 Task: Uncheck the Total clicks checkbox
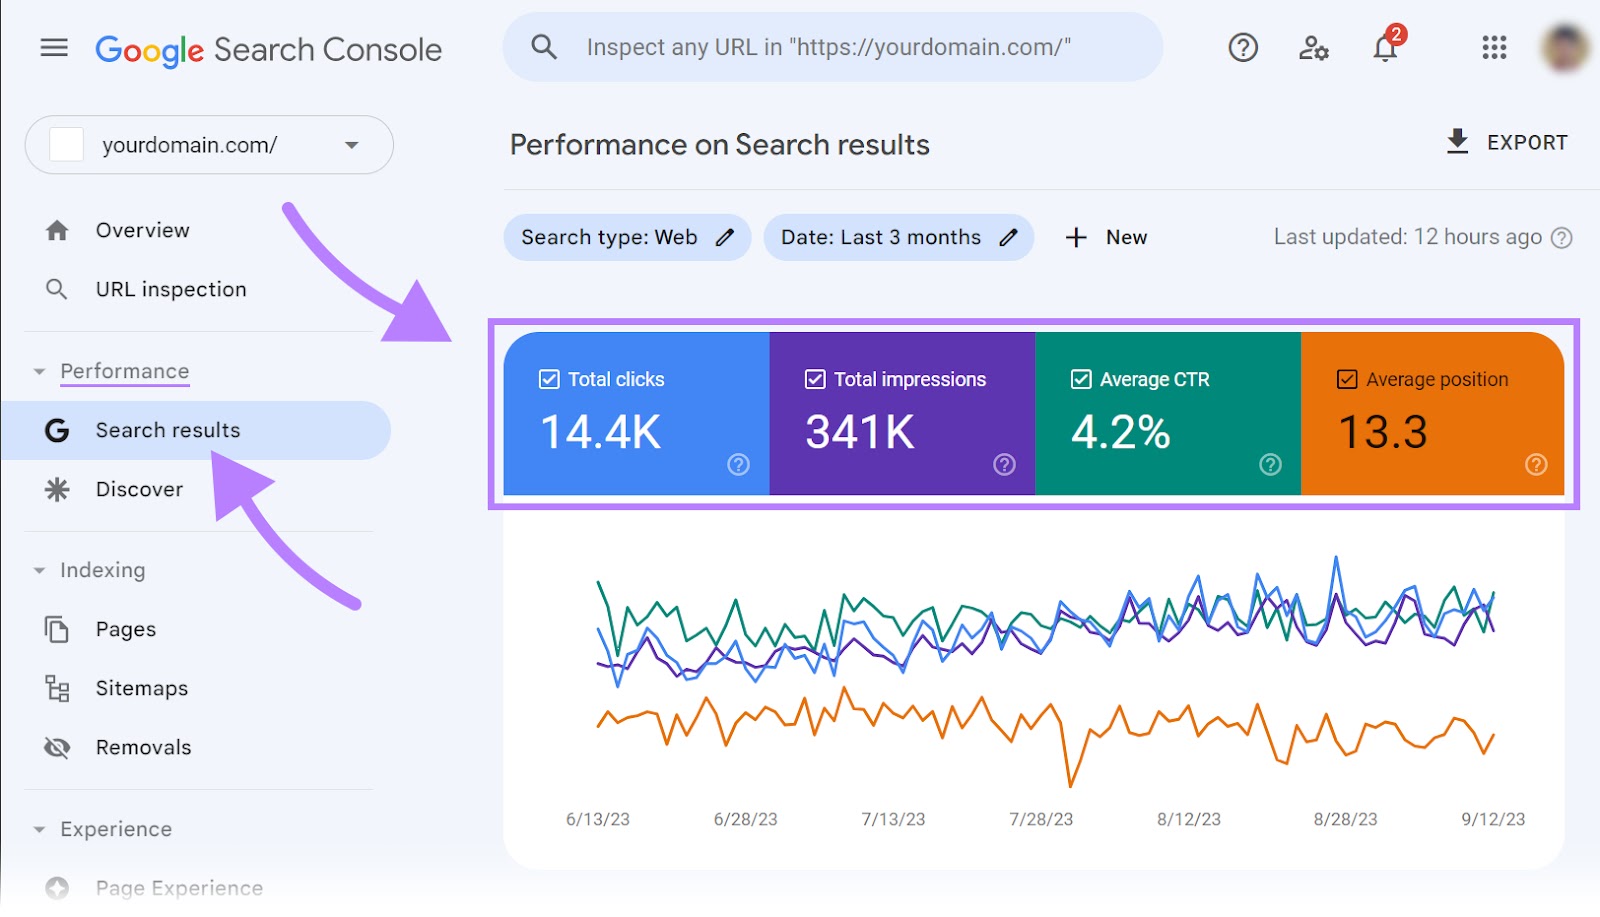click(x=548, y=378)
